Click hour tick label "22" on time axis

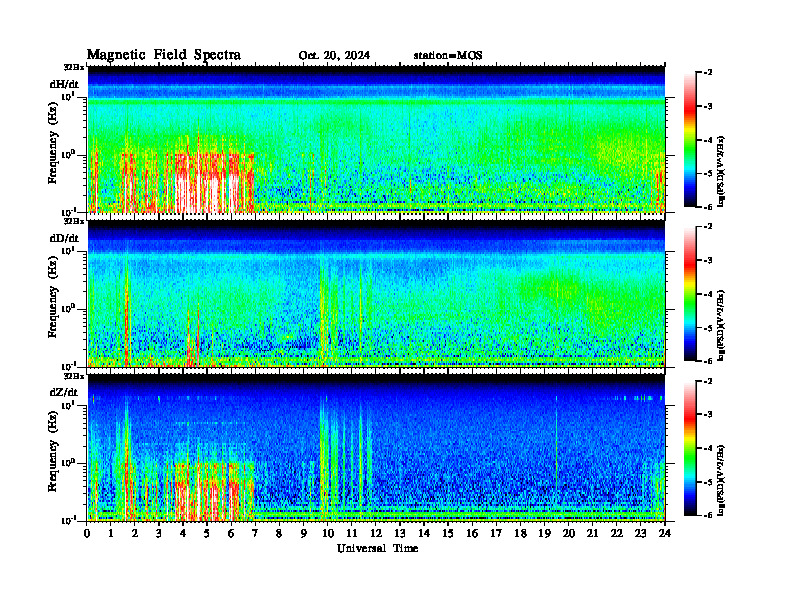click(616, 533)
